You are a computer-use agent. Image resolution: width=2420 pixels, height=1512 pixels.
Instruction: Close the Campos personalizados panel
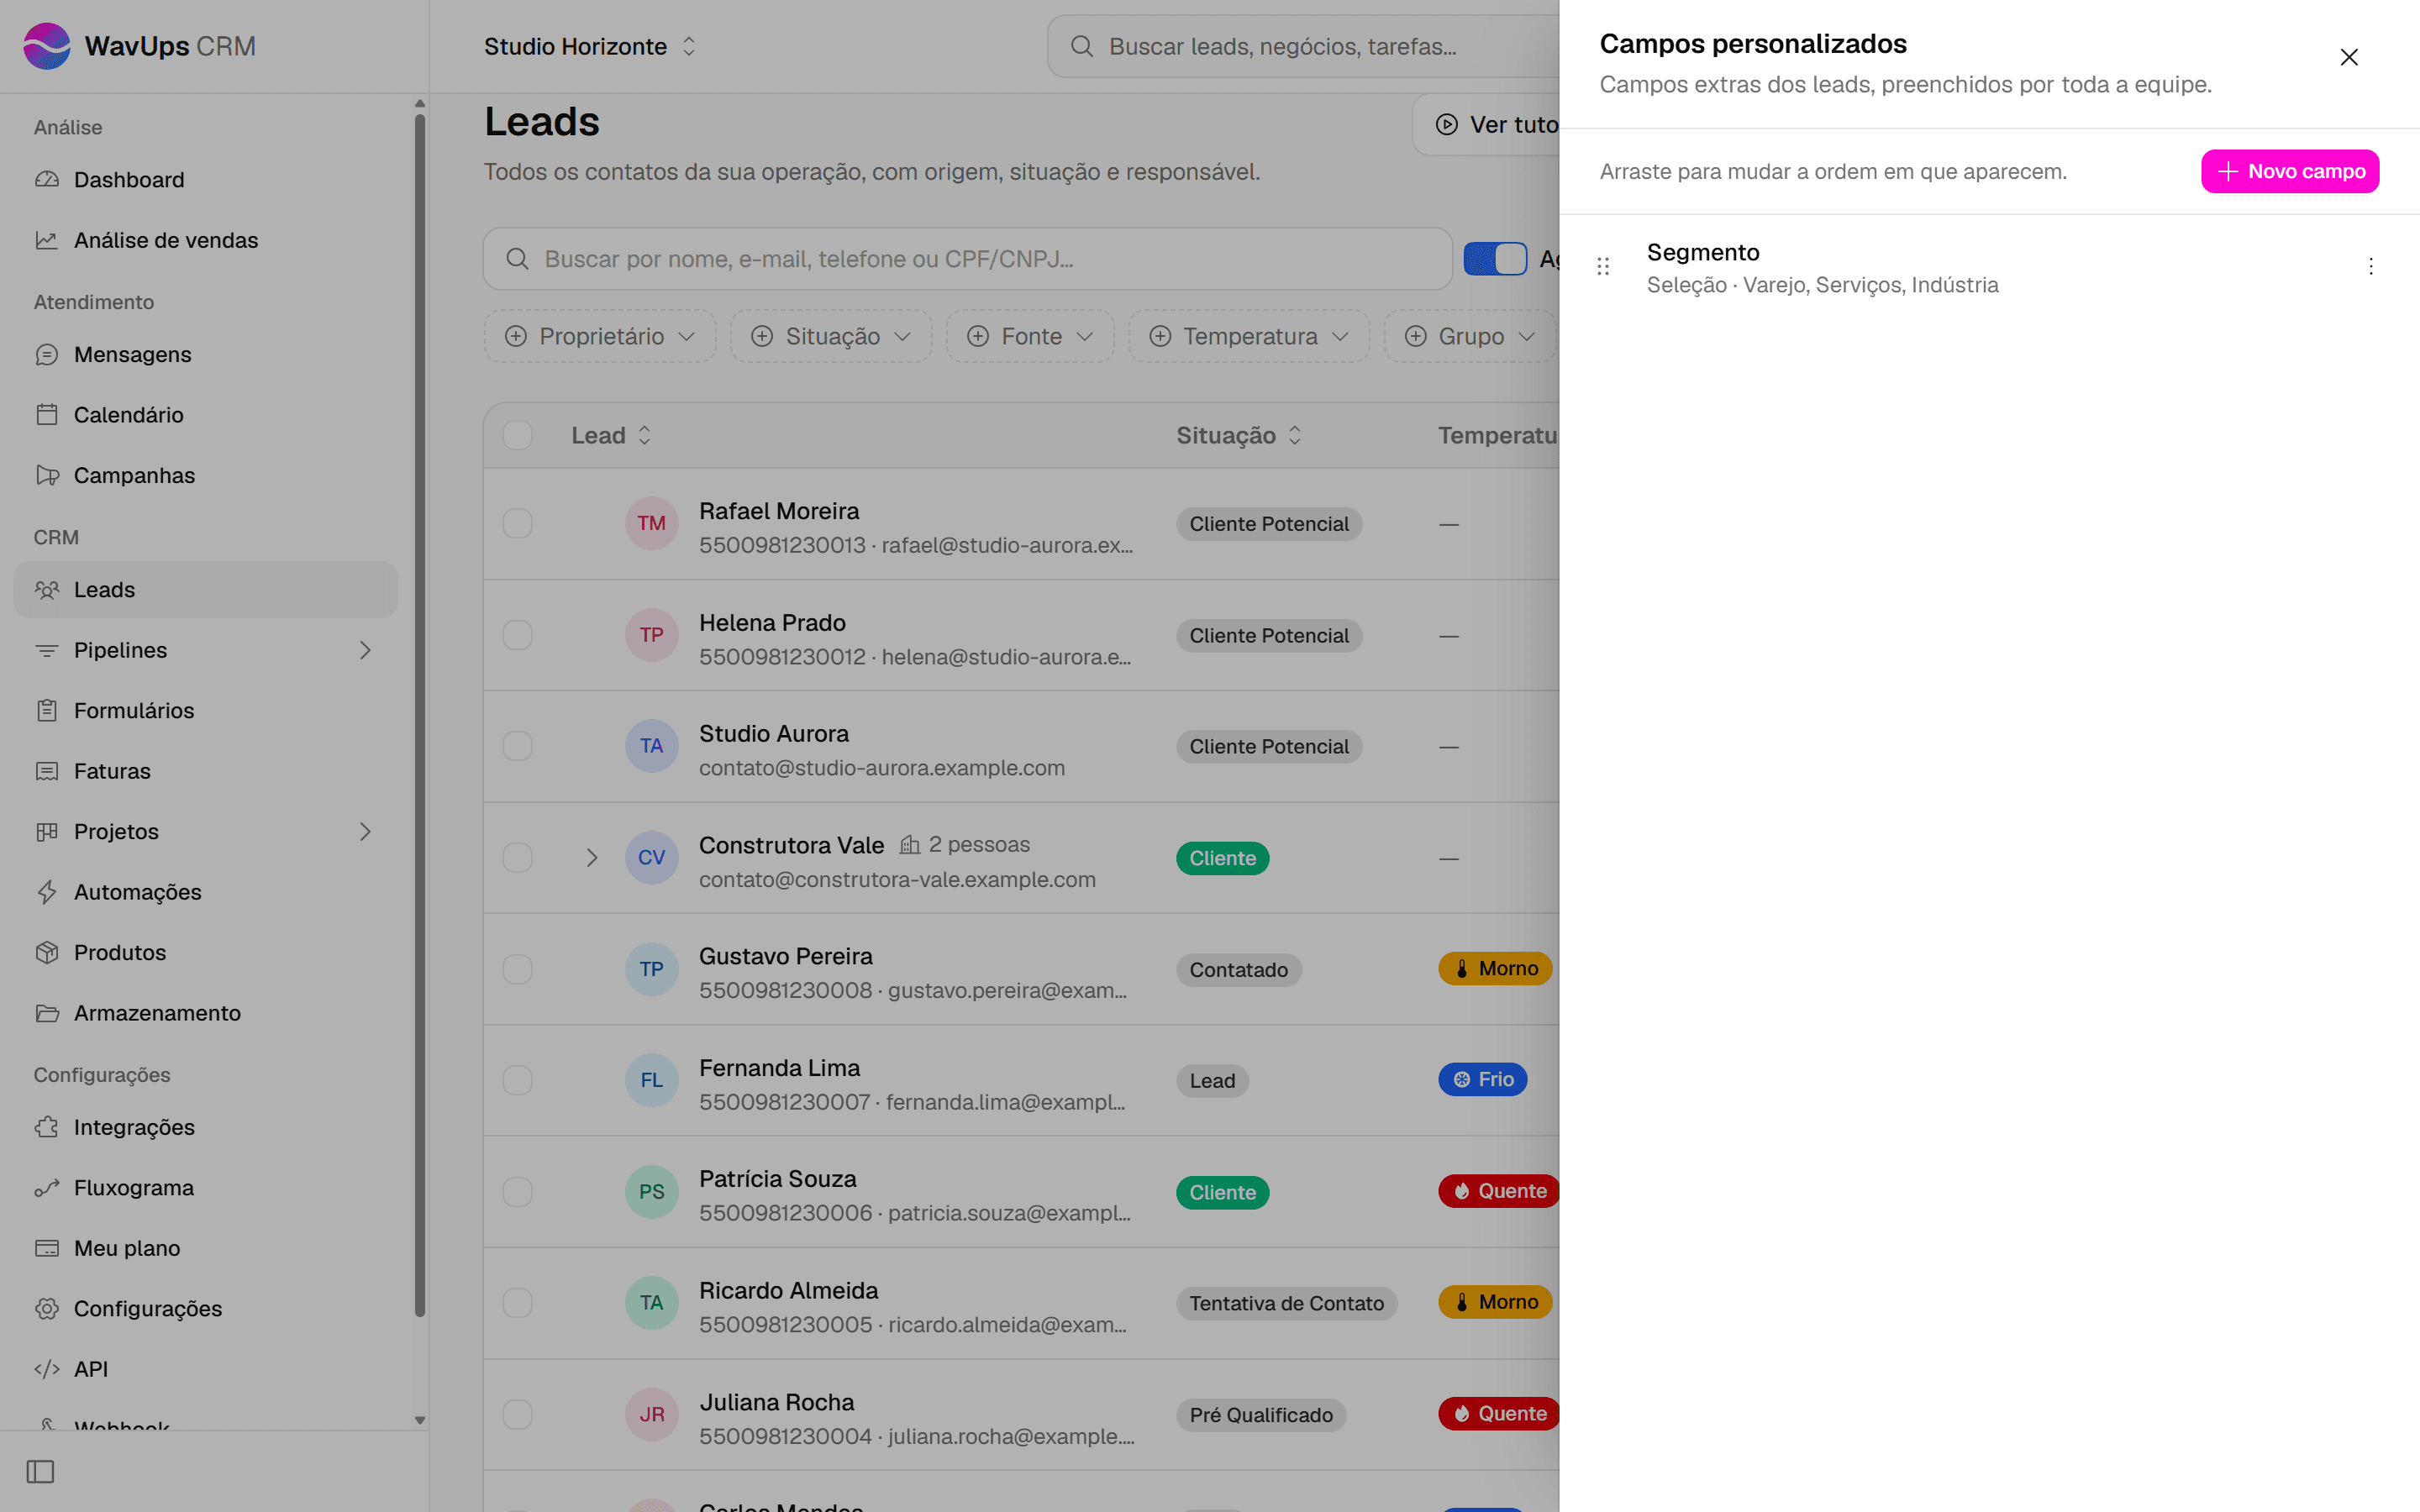coord(2348,57)
